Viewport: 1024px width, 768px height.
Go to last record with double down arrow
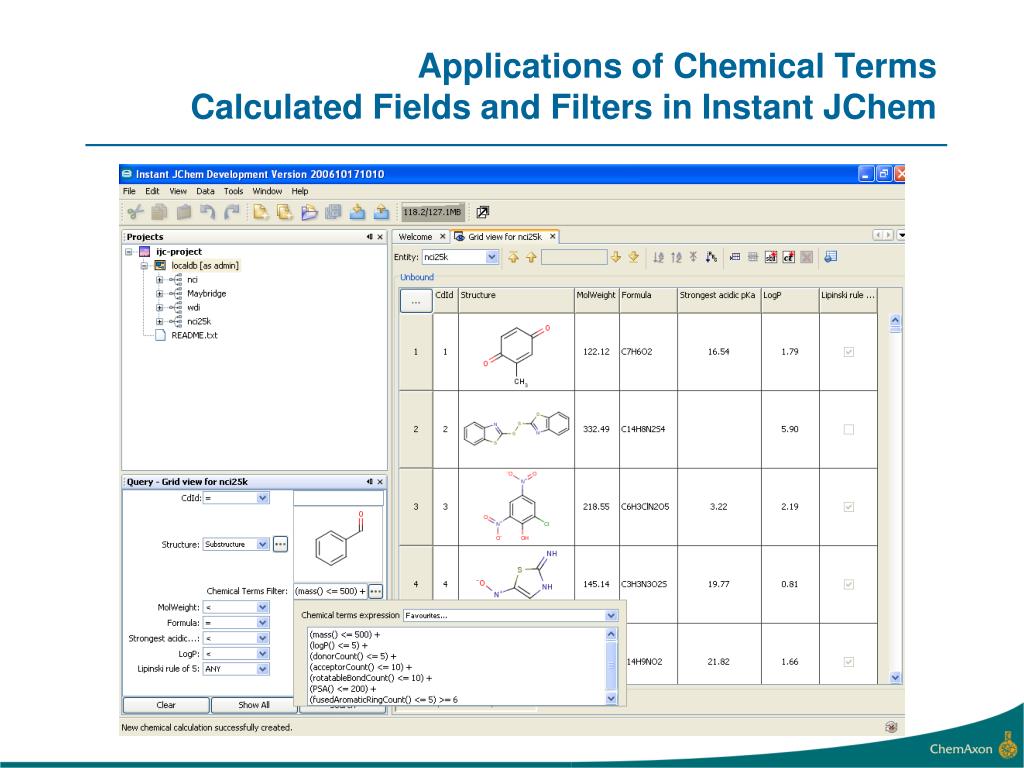633,257
